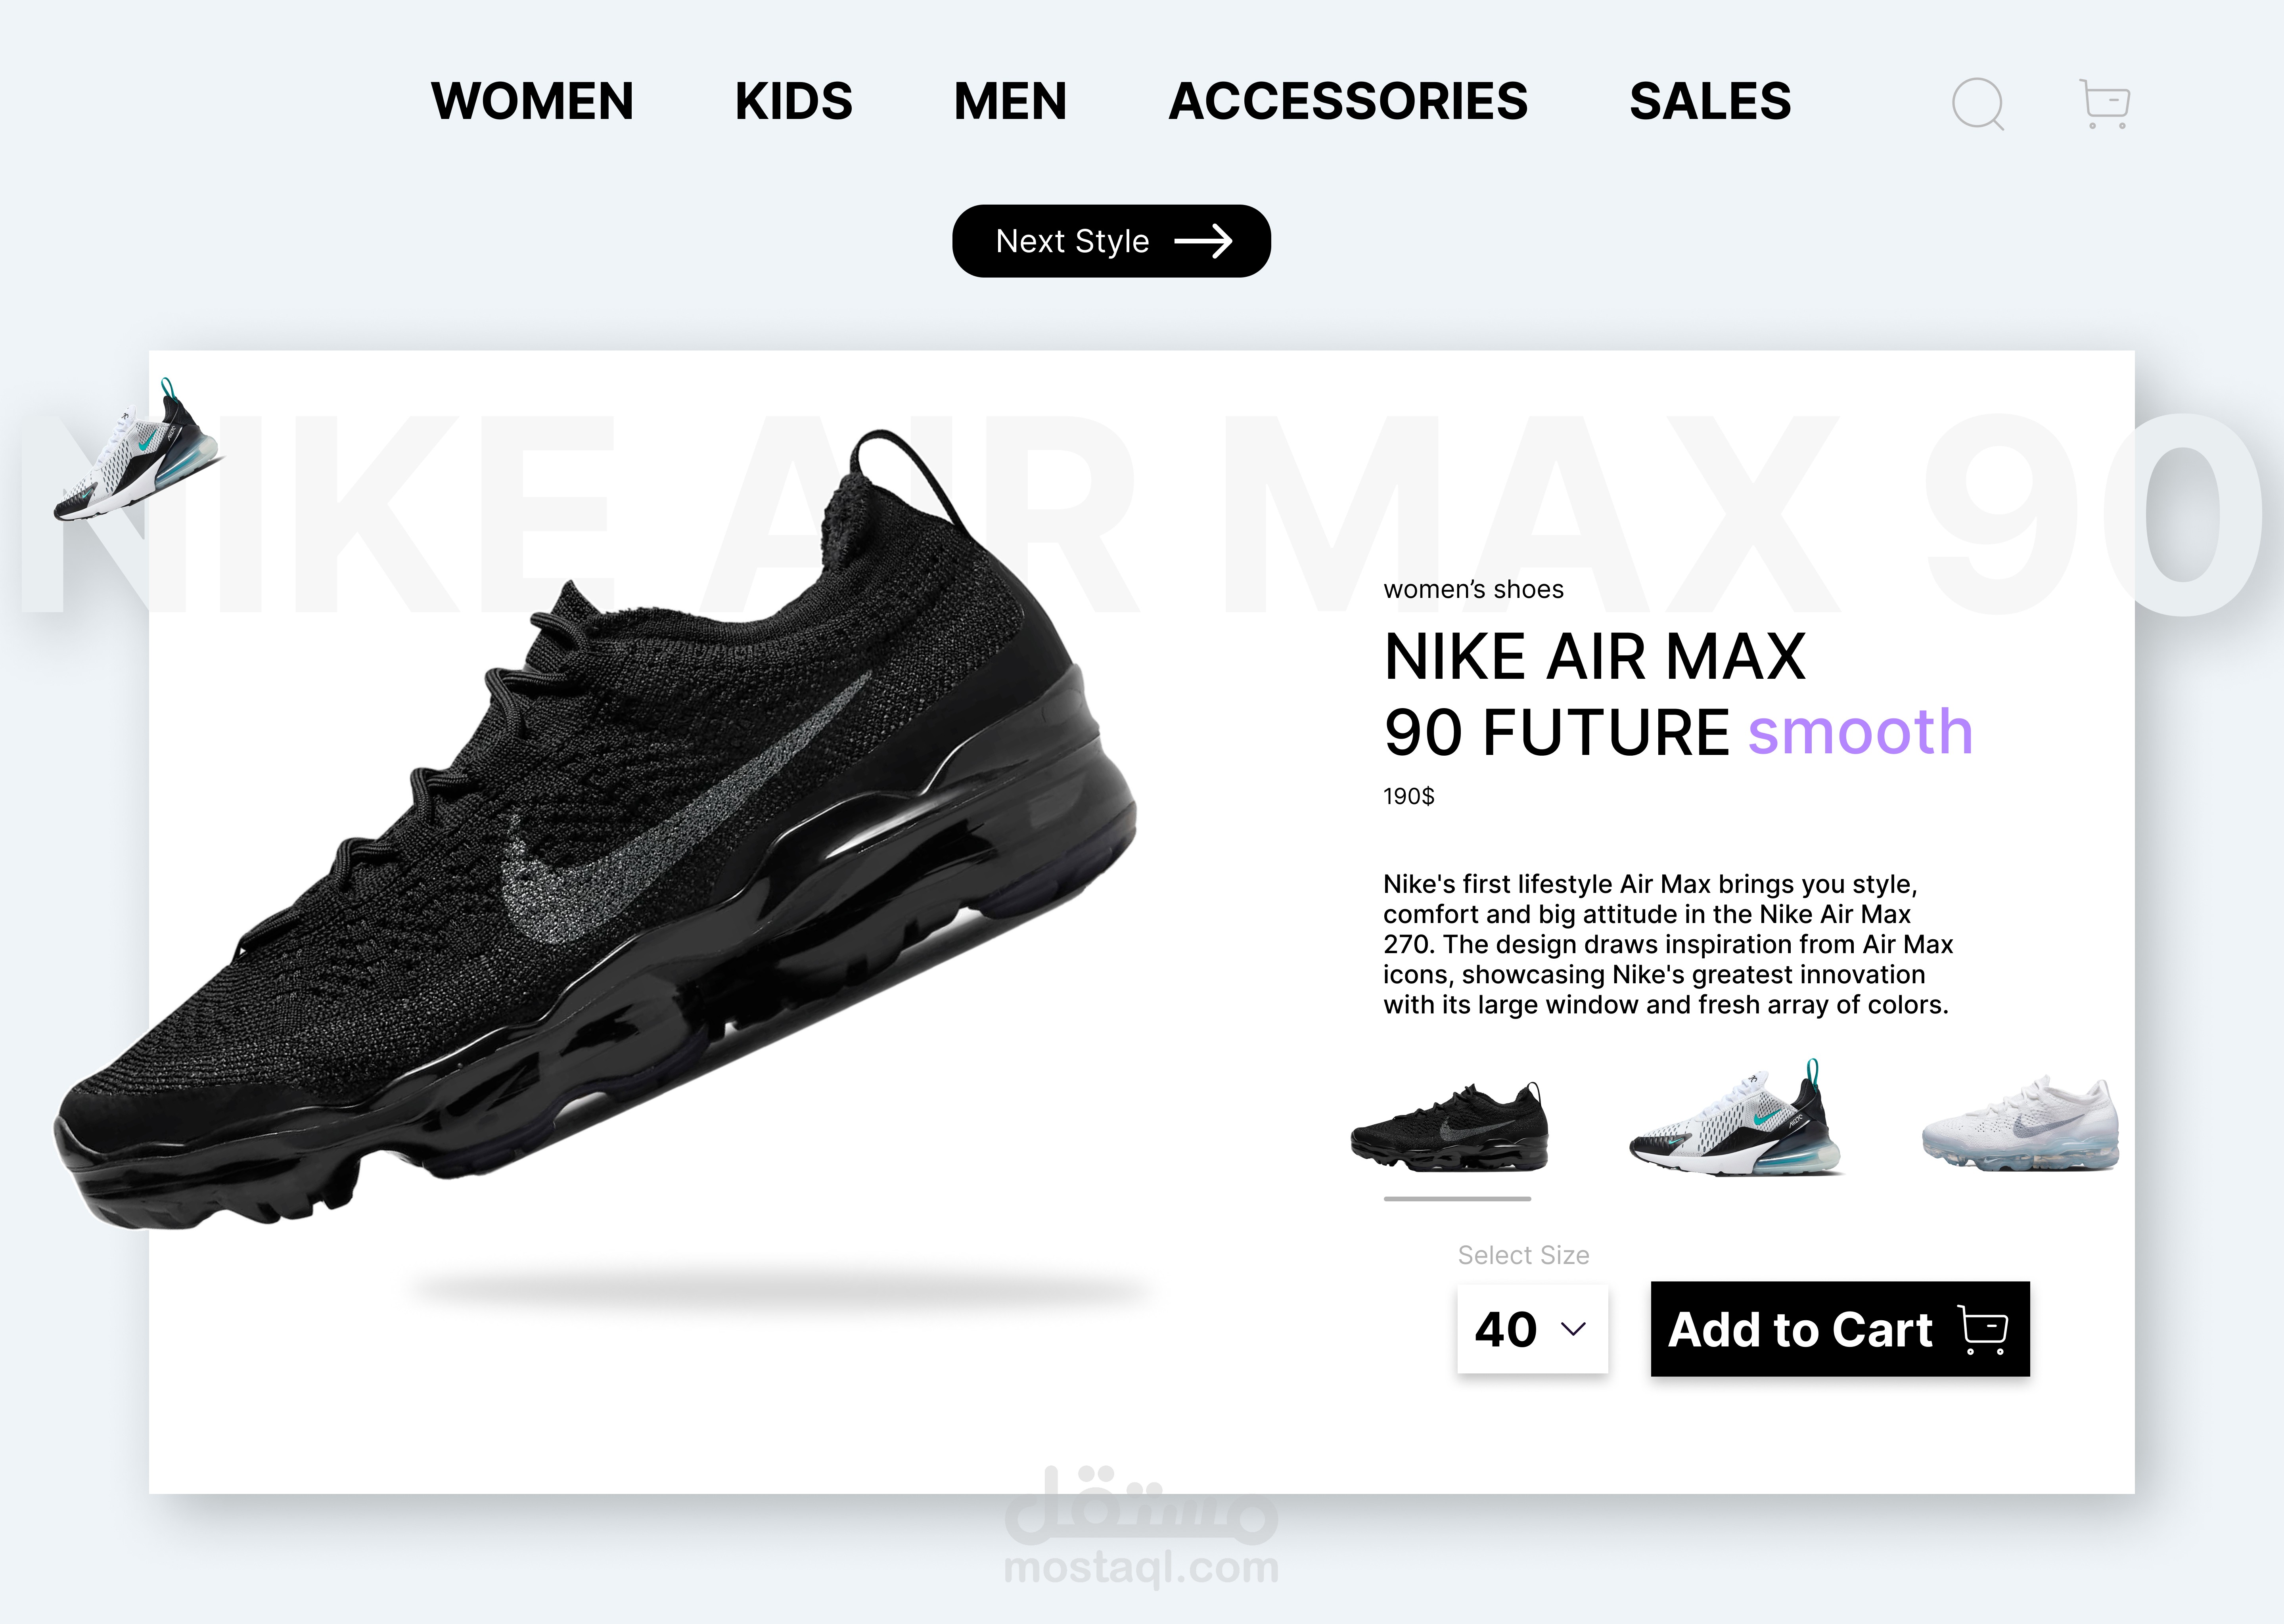The width and height of the screenshot is (2284, 1624).
Task: Click the arrow on Next Style
Action: coord(1203,241)
